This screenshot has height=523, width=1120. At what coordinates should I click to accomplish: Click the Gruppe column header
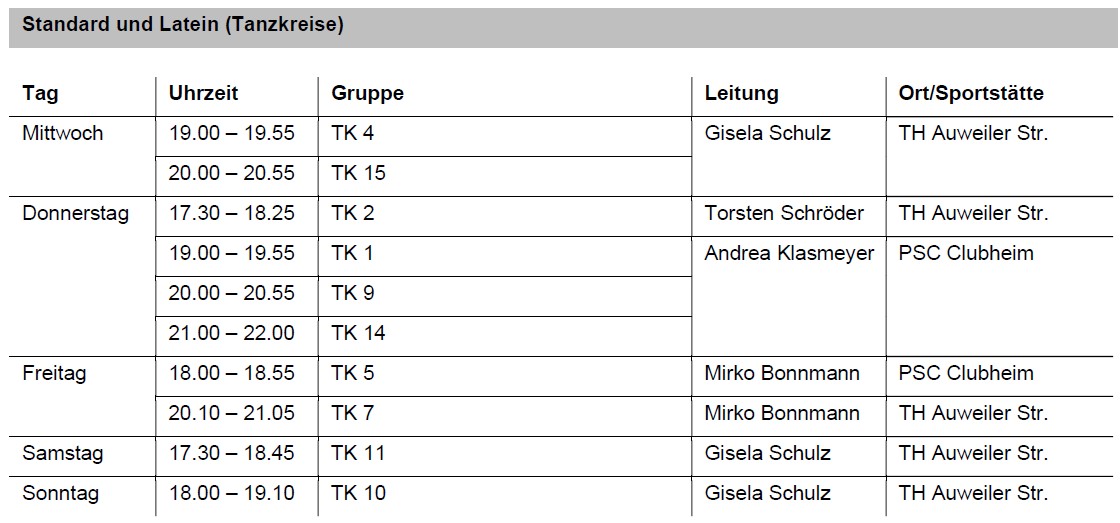tap(367, 93)
